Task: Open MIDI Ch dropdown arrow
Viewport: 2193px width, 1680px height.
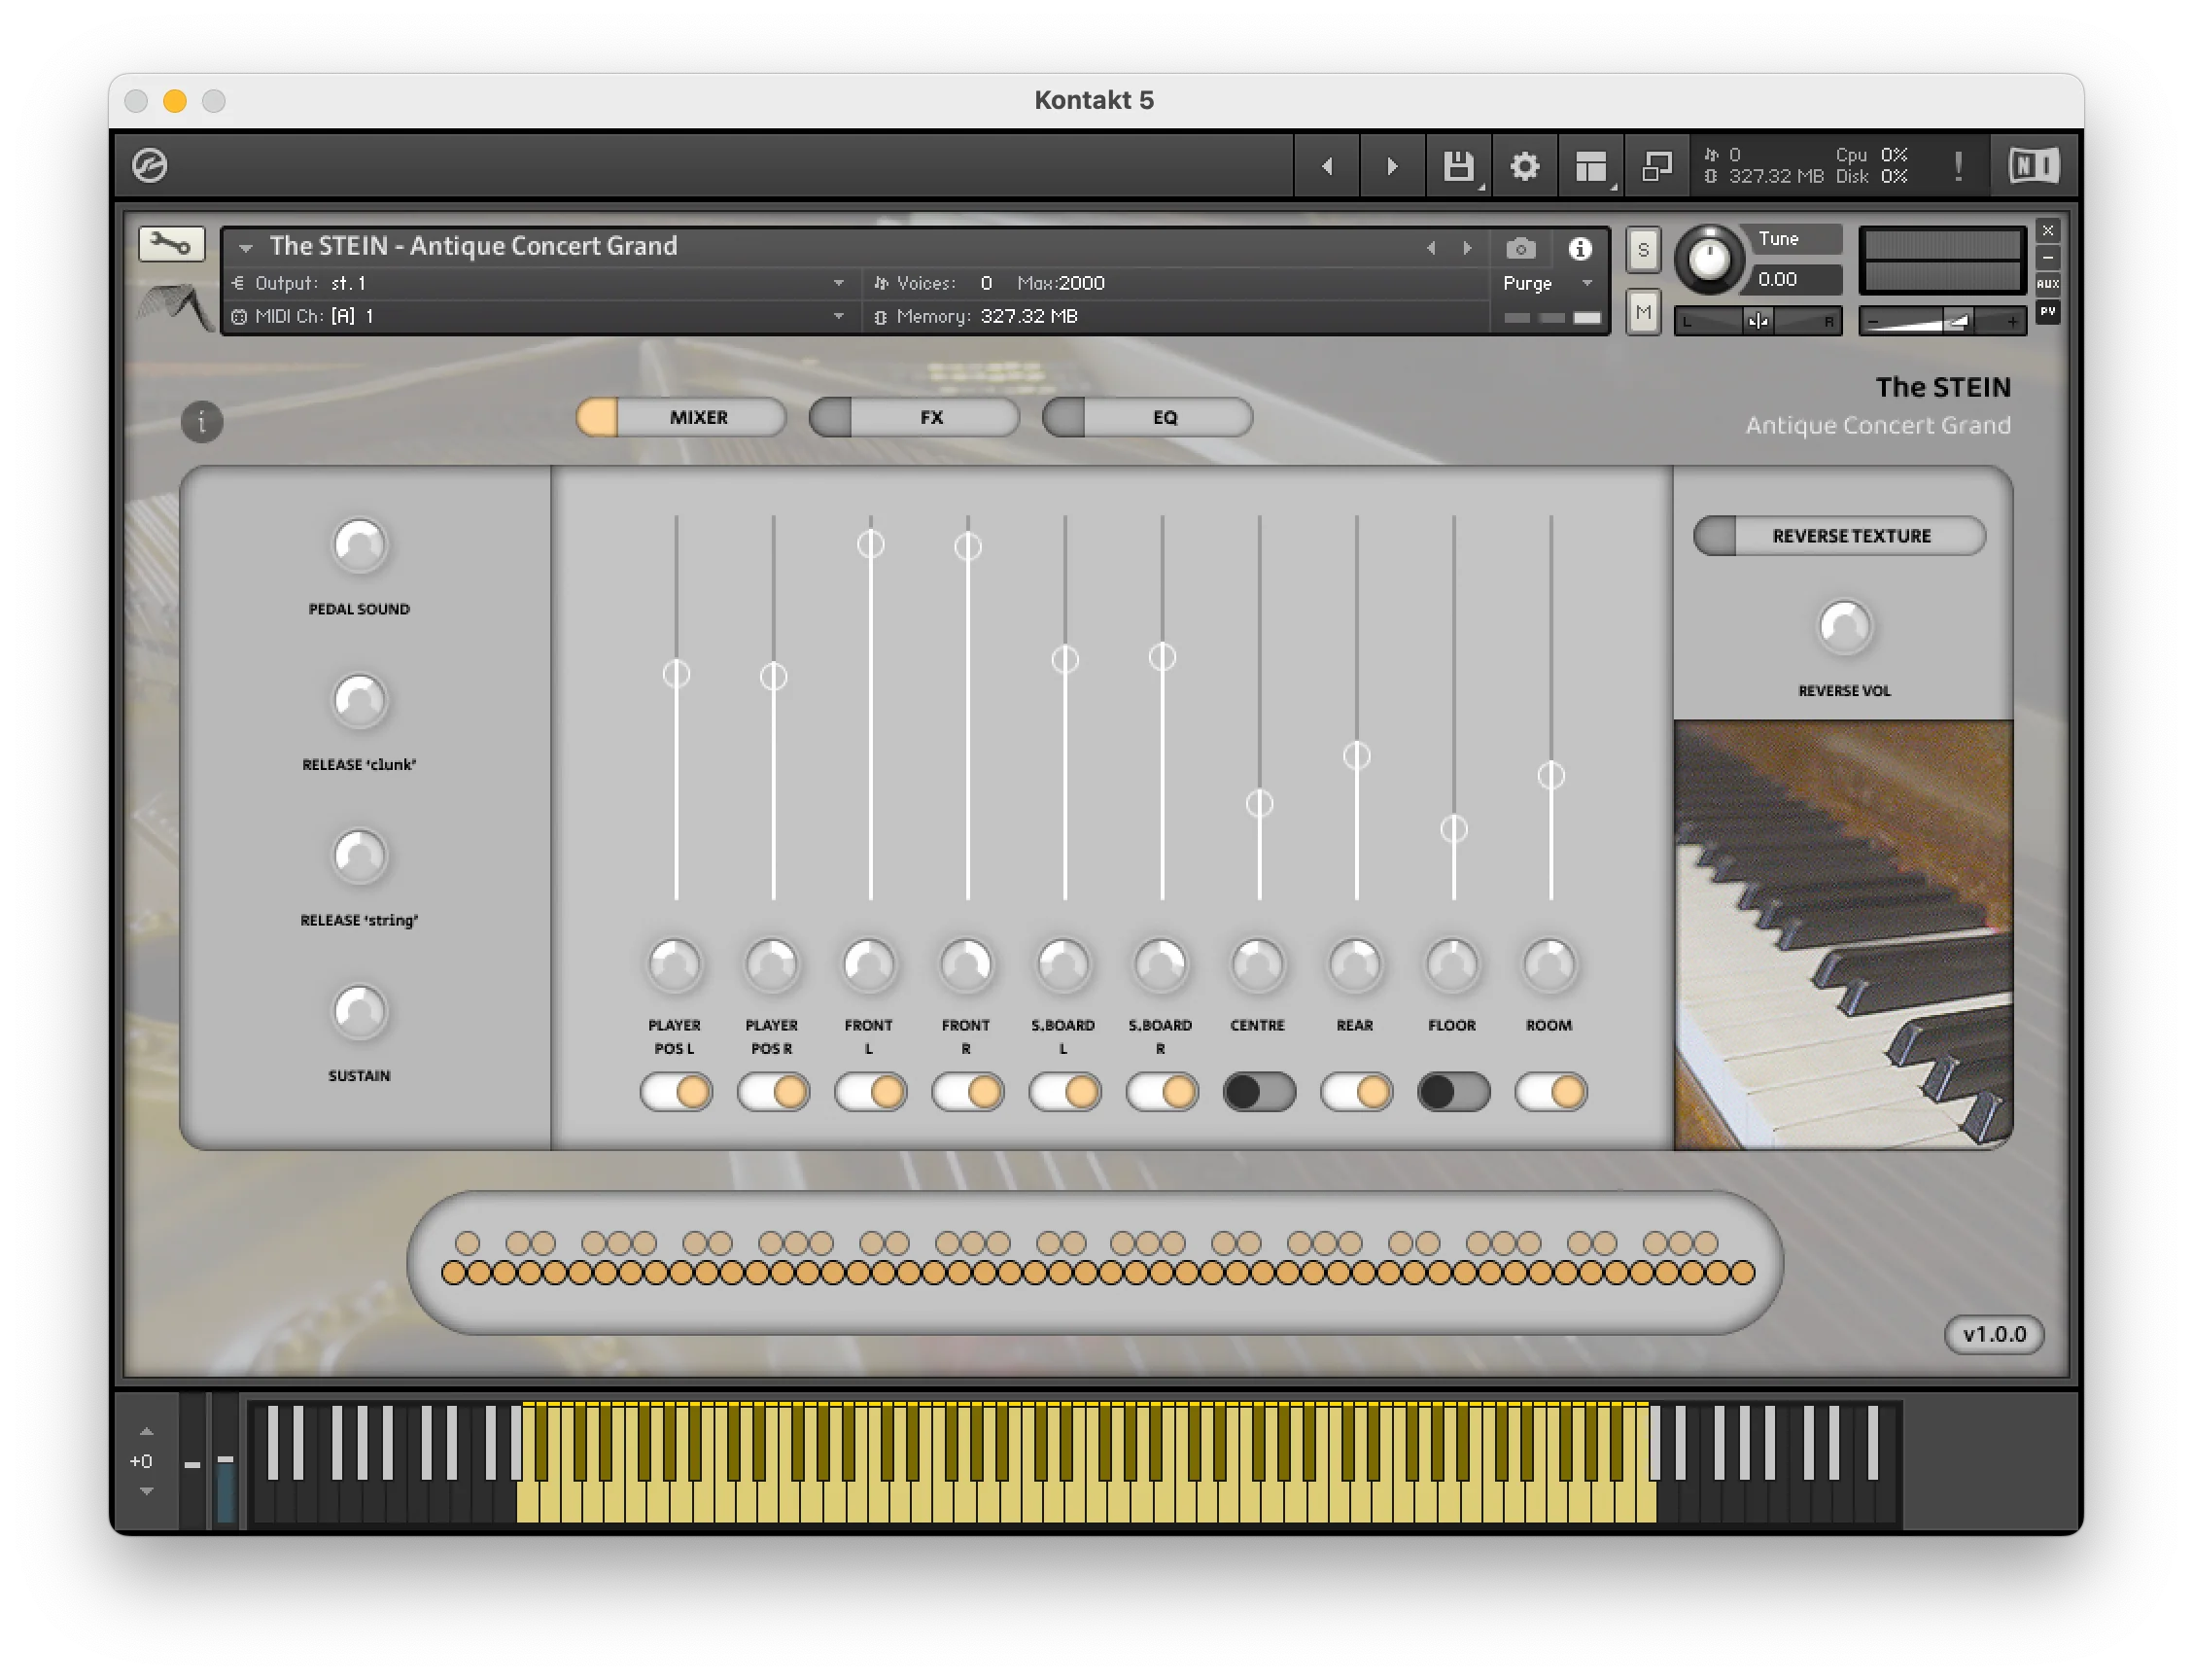Action: [838, 316]
